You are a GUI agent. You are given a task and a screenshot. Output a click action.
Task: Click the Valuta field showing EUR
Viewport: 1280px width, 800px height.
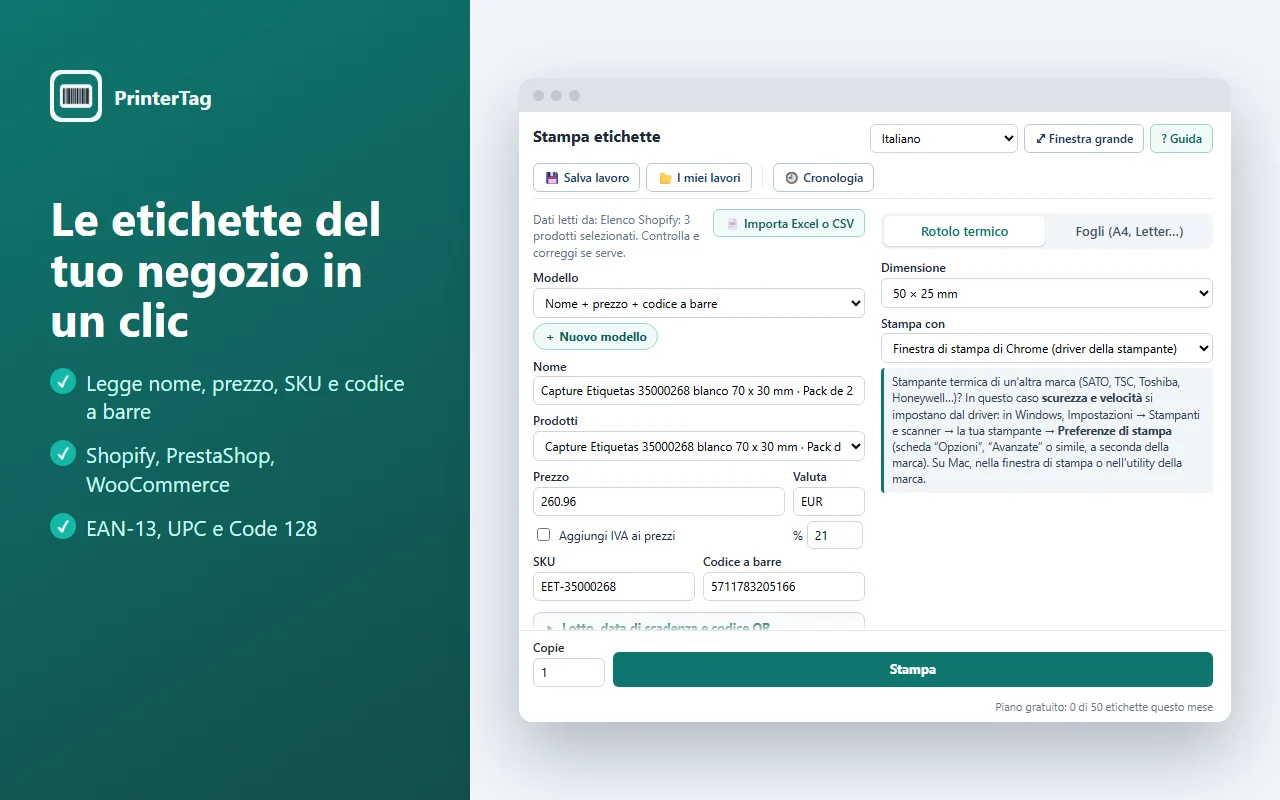point(829,501)
